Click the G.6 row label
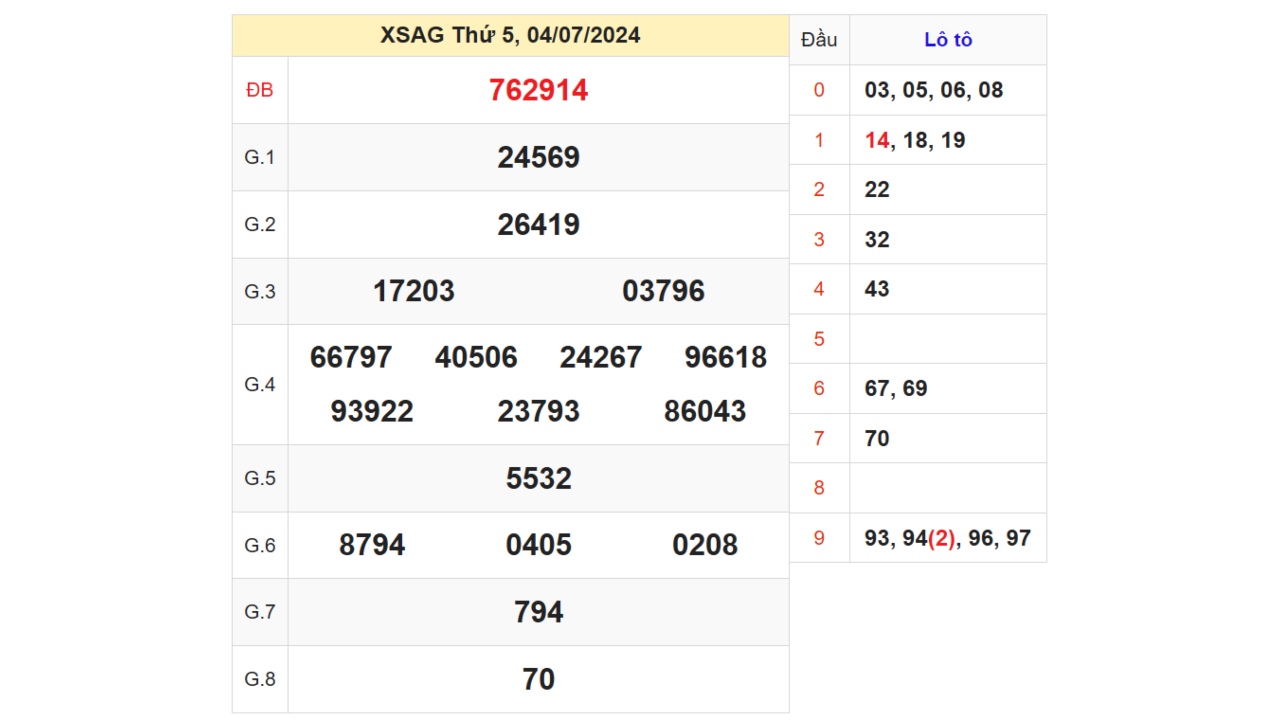Image resolution: width=1280 pixels, height=720 pixels. click(259, 545)
